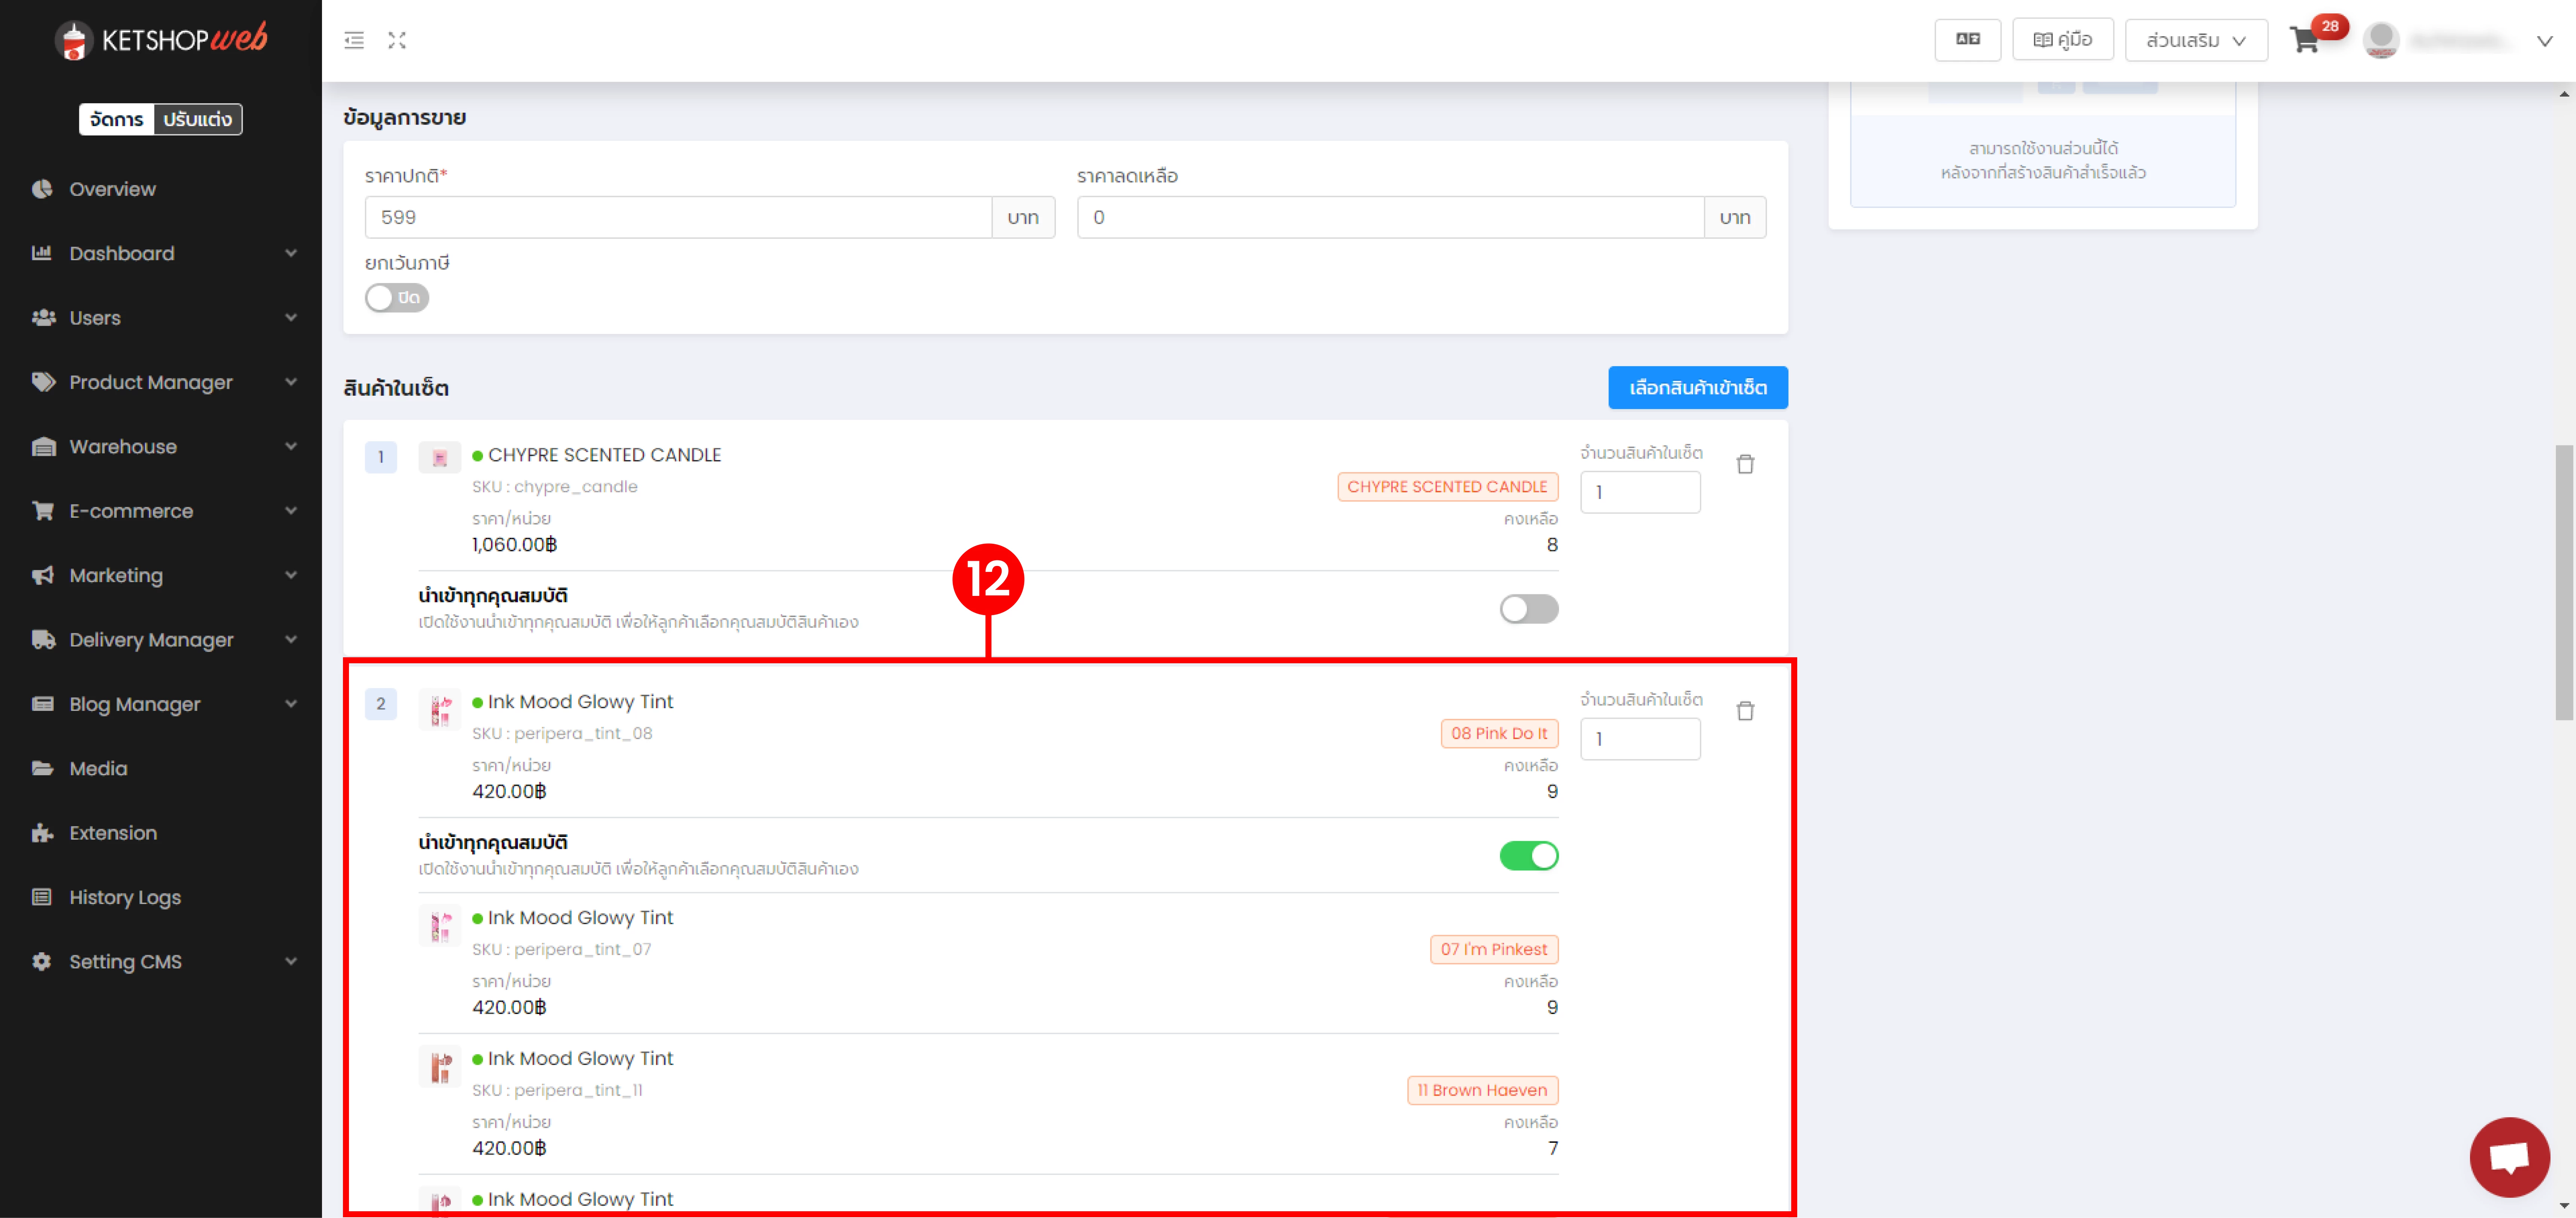Collapse the sidebar with the menu-fold icon

coord(354,40)
